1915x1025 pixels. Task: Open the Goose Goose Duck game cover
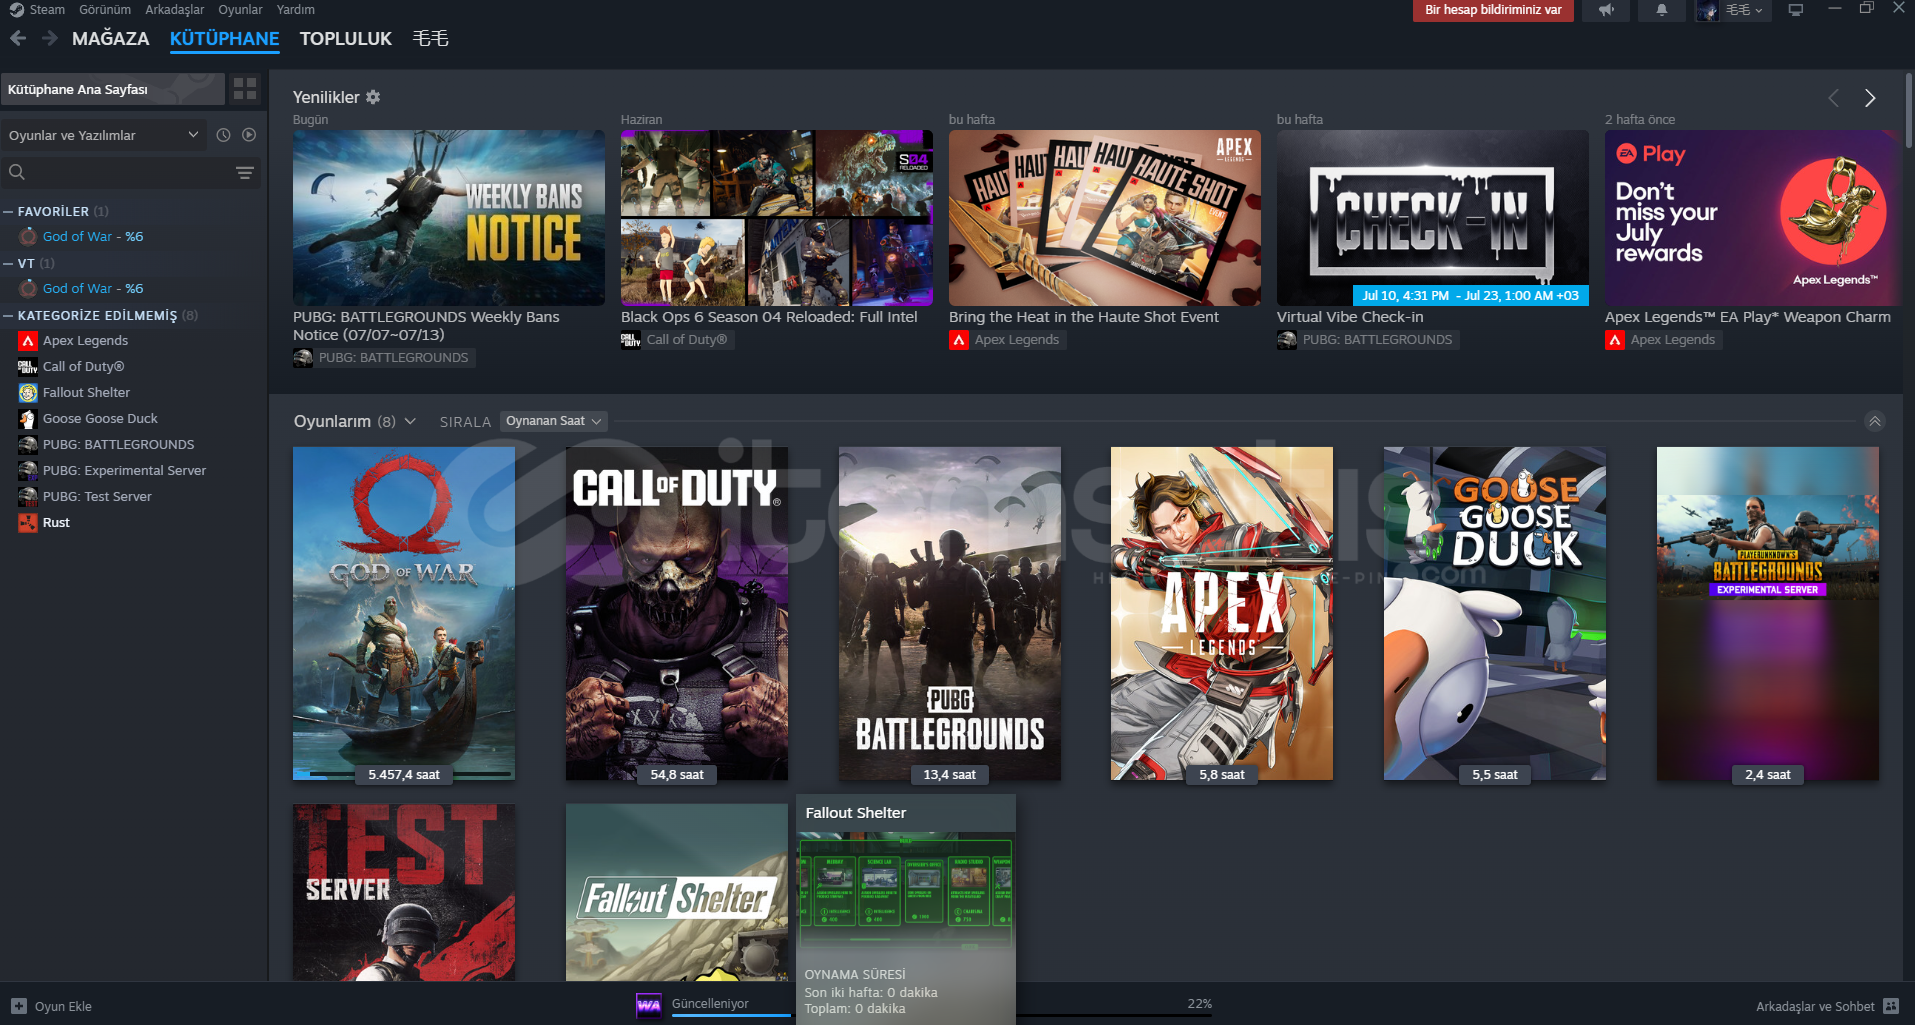click(x=1495, y=613)
